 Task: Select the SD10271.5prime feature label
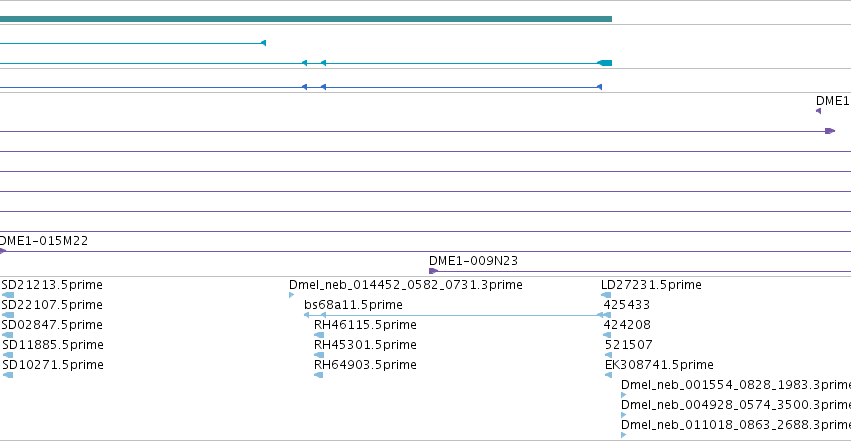[53, 365]
